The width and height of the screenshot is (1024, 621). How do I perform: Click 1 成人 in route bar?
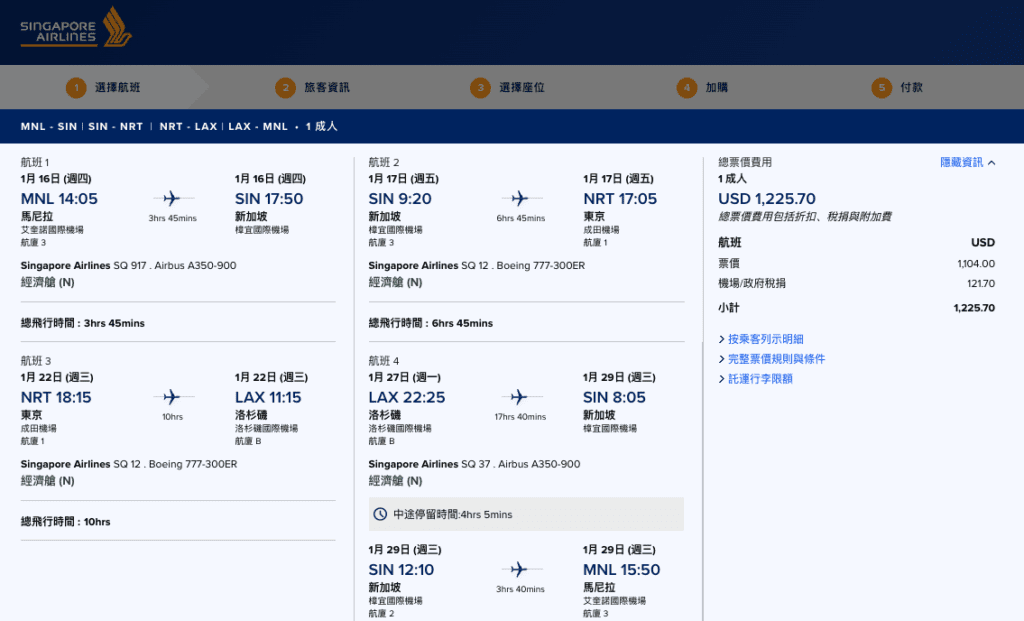[321, 127]
